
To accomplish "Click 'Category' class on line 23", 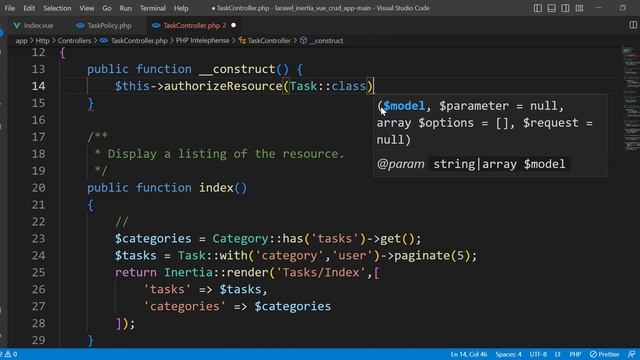I will 240,239.
